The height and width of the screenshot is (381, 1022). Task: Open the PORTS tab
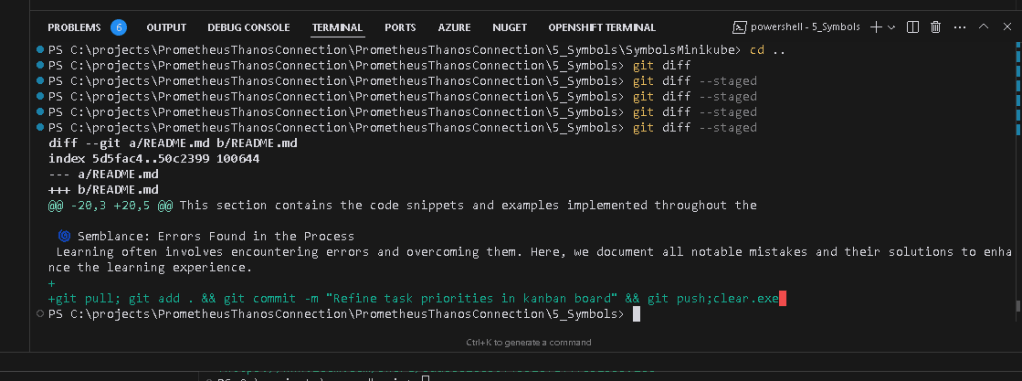click(400, 27)
